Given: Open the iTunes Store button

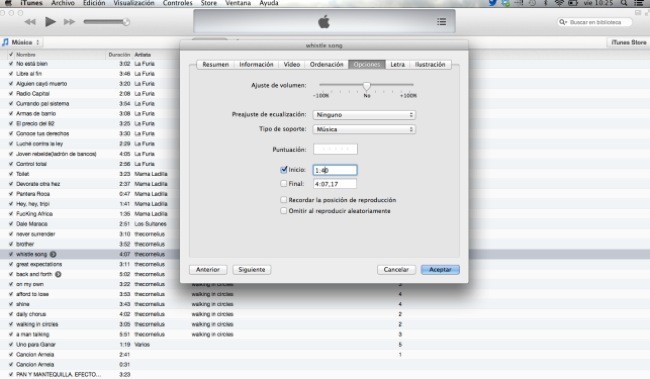Looking at the screenshot, I should [628, 42].
